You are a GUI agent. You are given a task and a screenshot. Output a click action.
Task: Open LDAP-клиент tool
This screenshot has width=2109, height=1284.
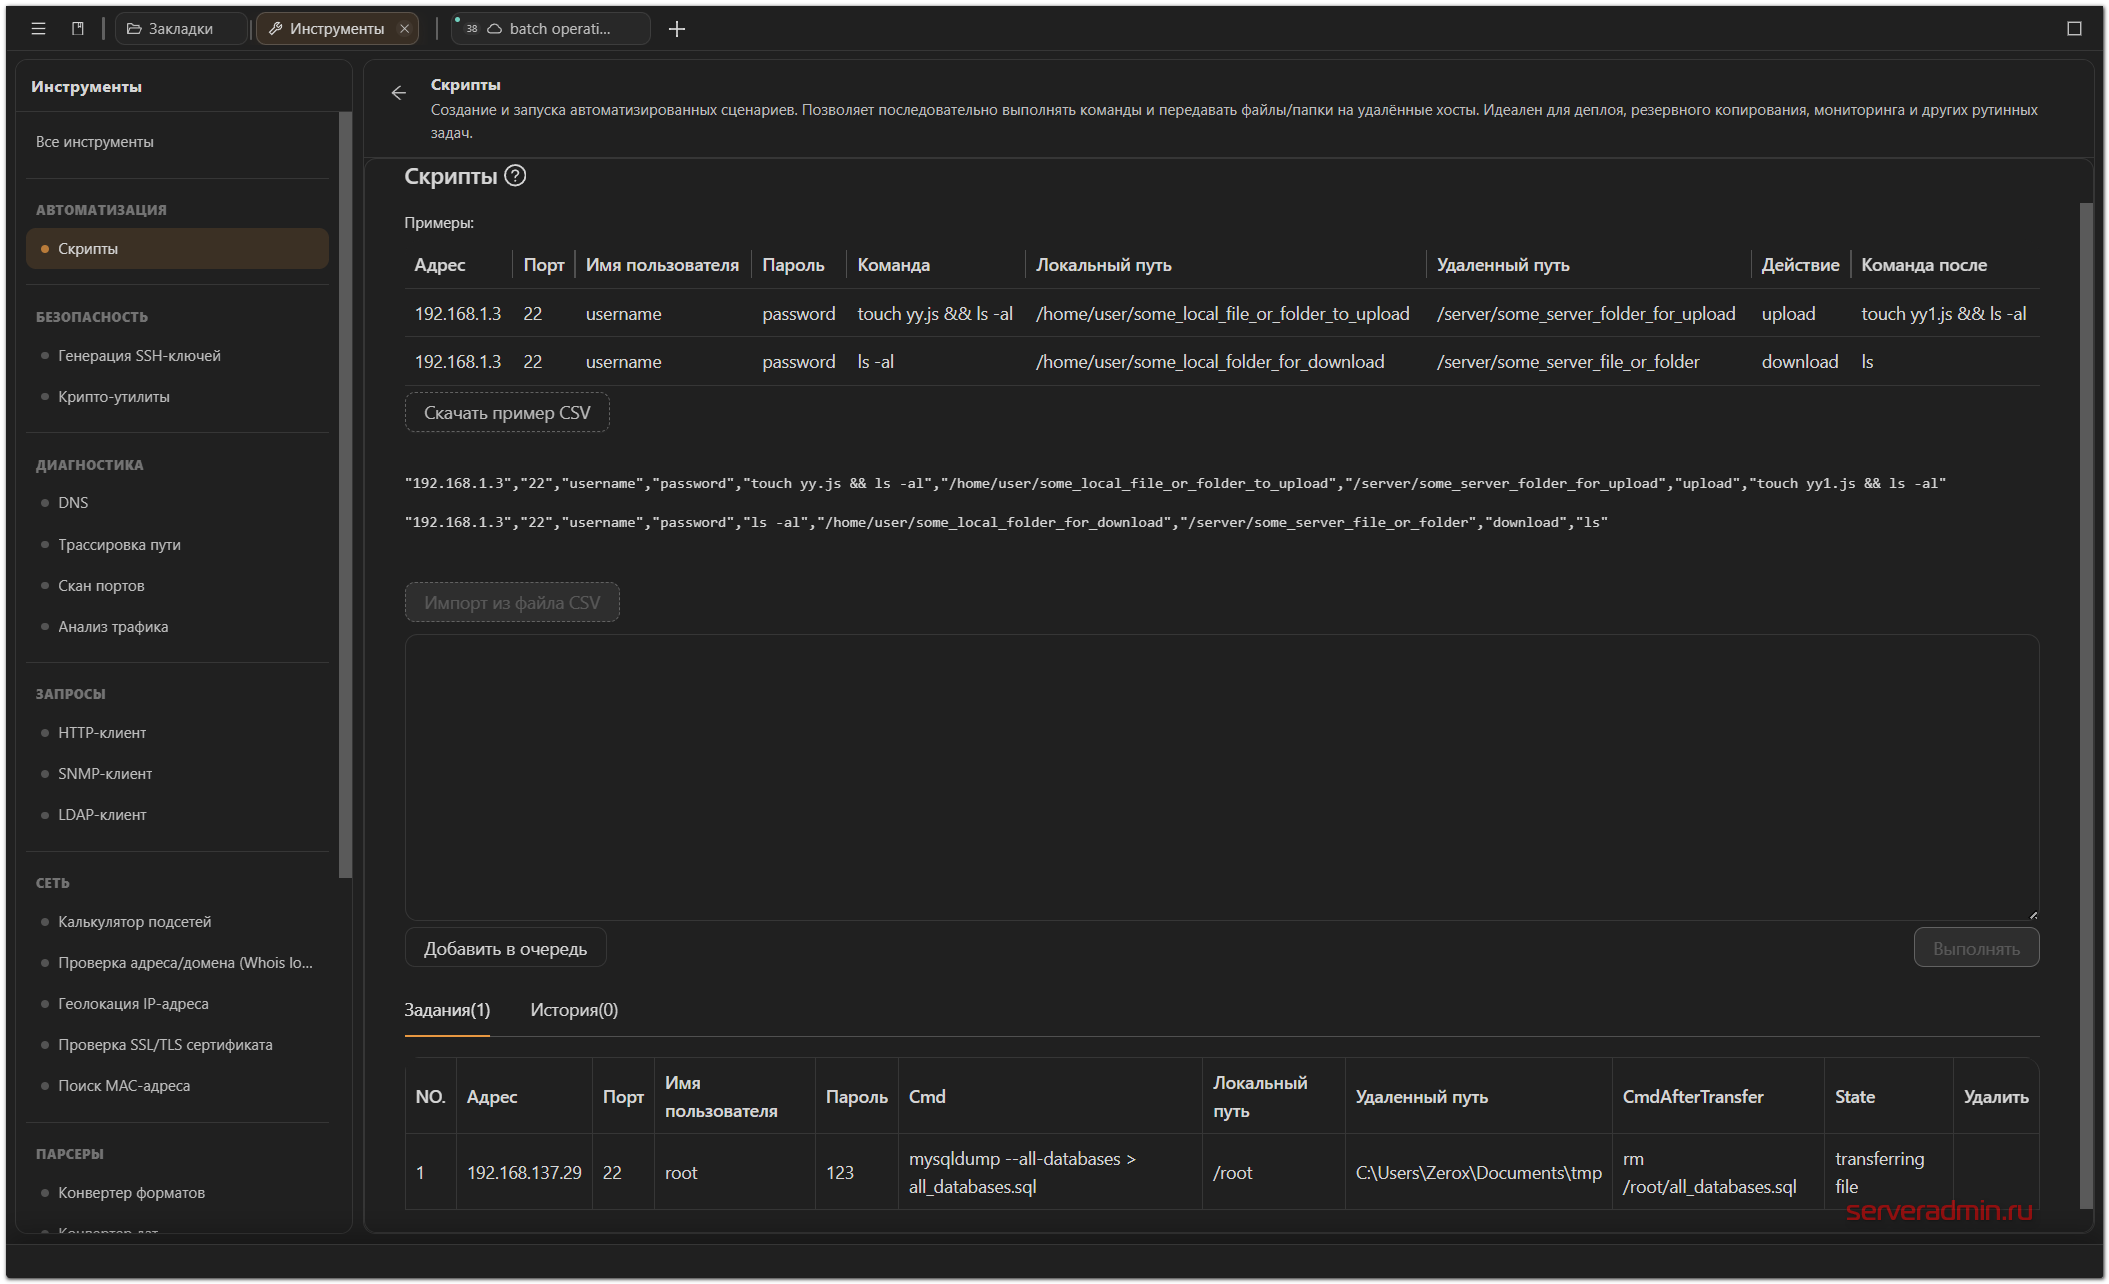(x=178, y=815)
